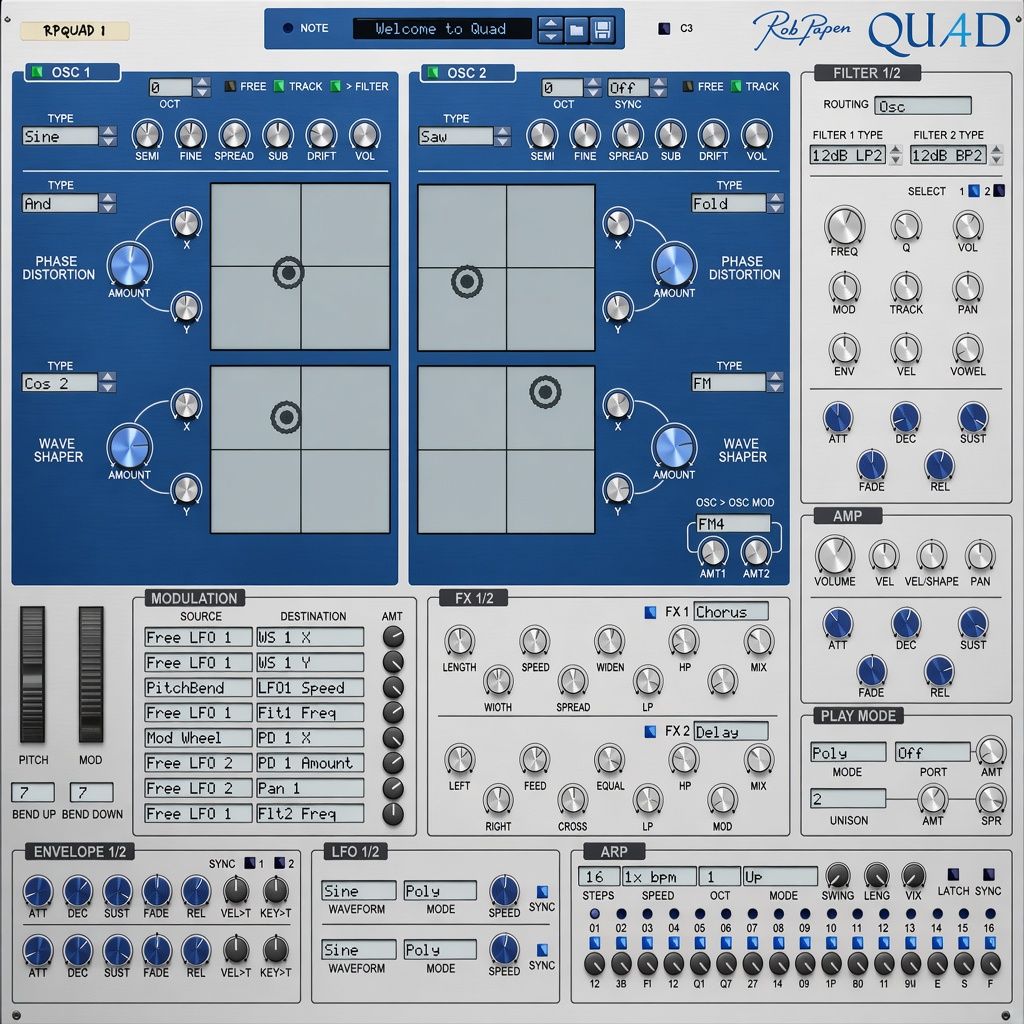Image resolution: width=1024 pixels, height=1024 pixels.
Task: Click the AMP VOLUME knob
Action: point(834,556)
